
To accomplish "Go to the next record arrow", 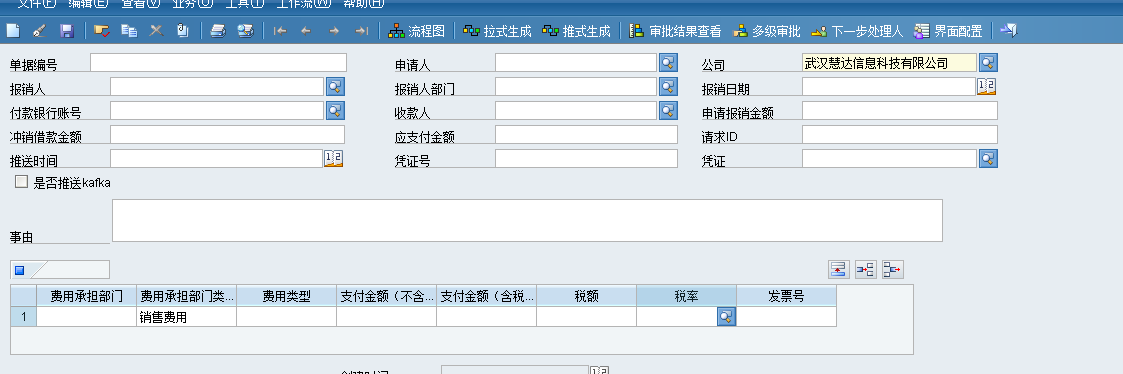I will click(334, 31).
